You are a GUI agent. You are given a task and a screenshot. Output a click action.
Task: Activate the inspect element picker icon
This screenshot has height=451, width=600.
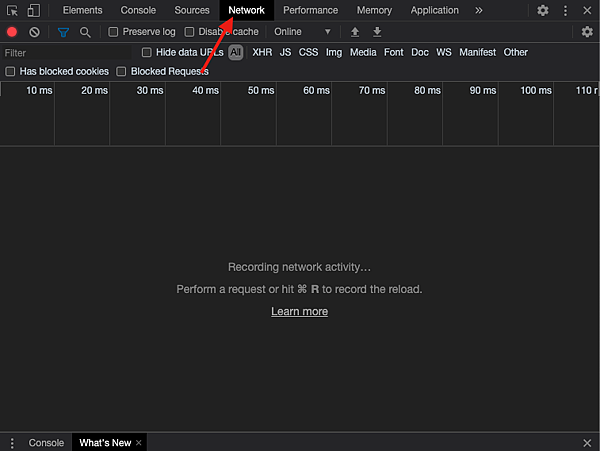point(12,10)
